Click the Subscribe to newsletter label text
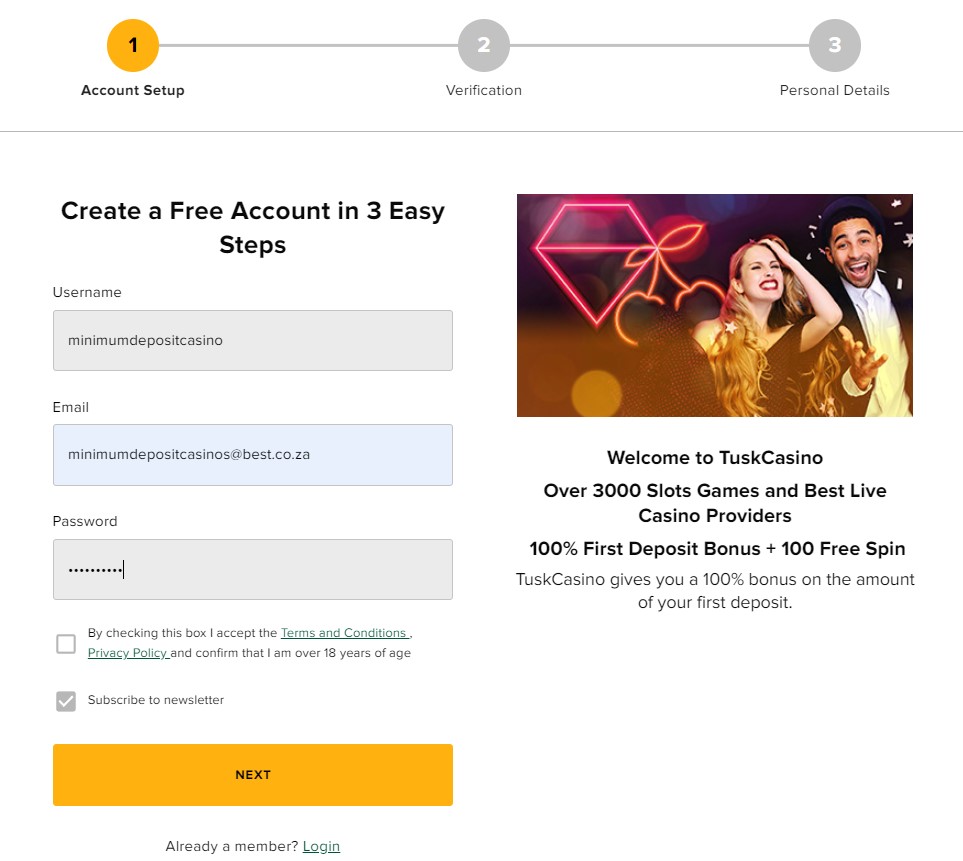The width and height of the screenshot is (963, 861). 156,700
